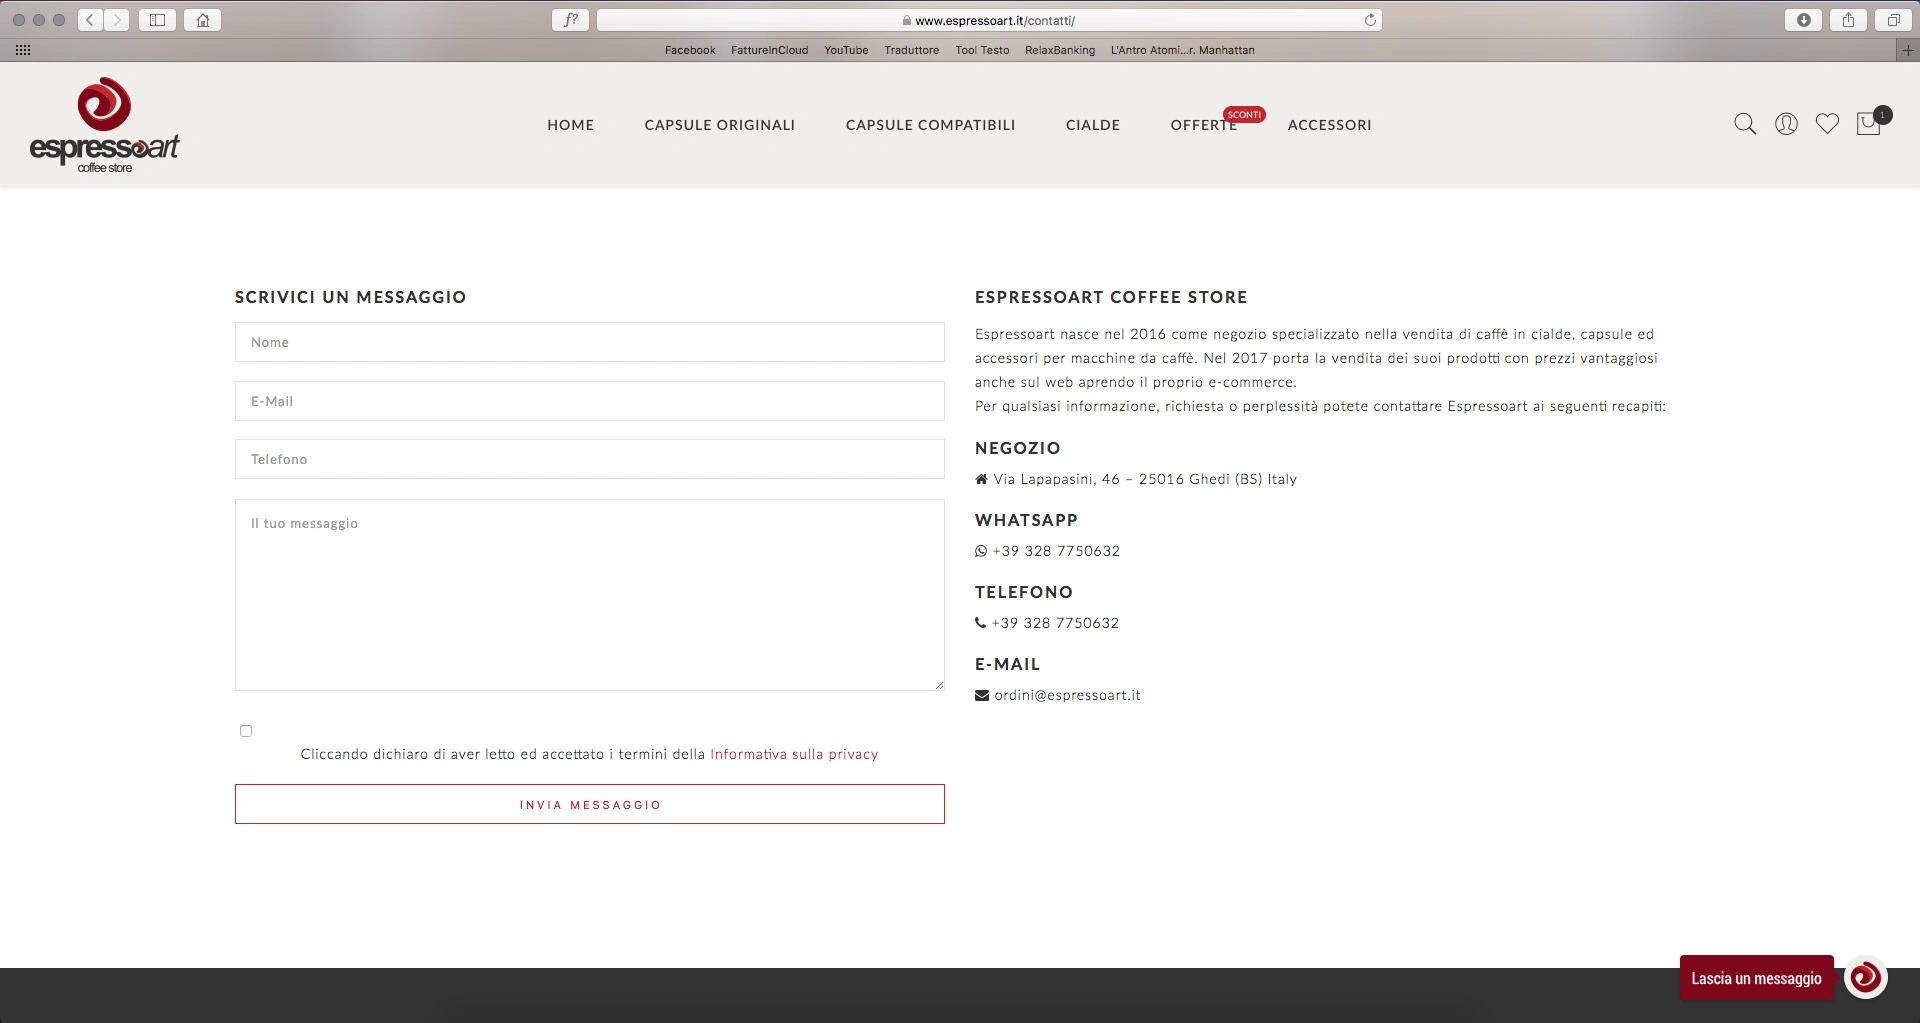This screenshot has width=1920, height=1023.
Task: Open the OFFERTE menu item
Action: [1204, 125]
